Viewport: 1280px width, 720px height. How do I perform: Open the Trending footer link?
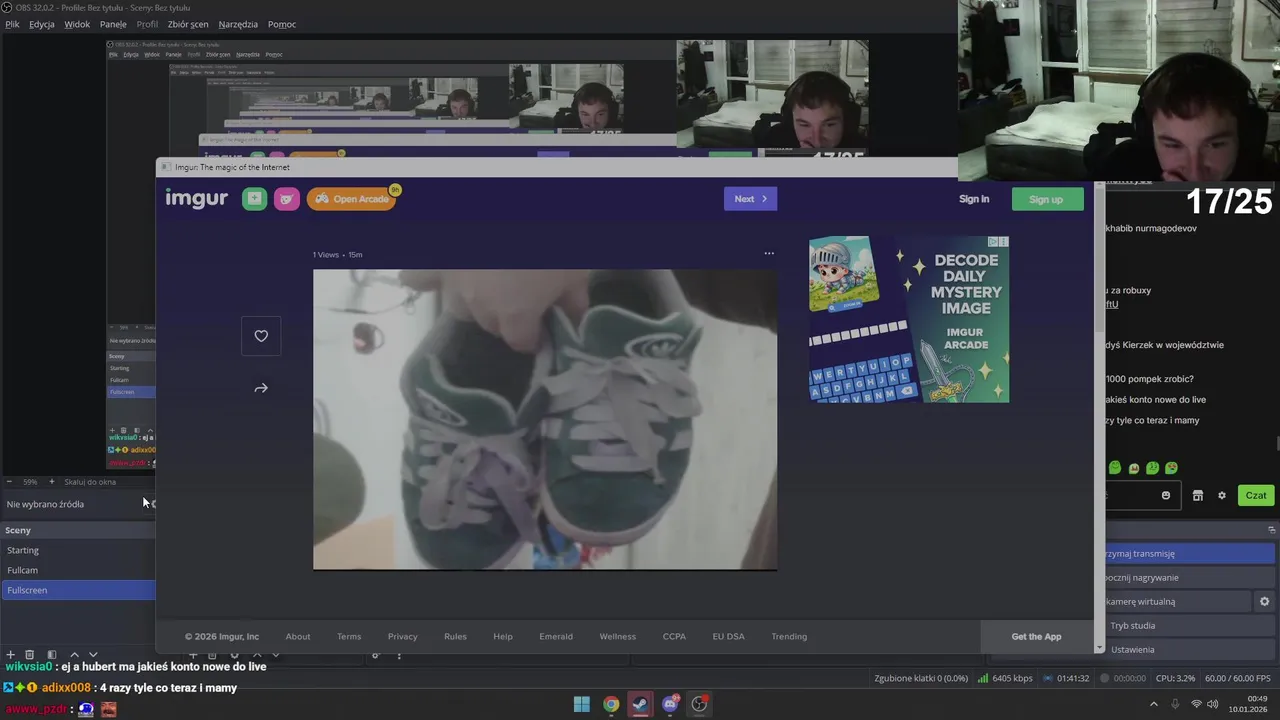pyautogui.click(x=789, y=636)
